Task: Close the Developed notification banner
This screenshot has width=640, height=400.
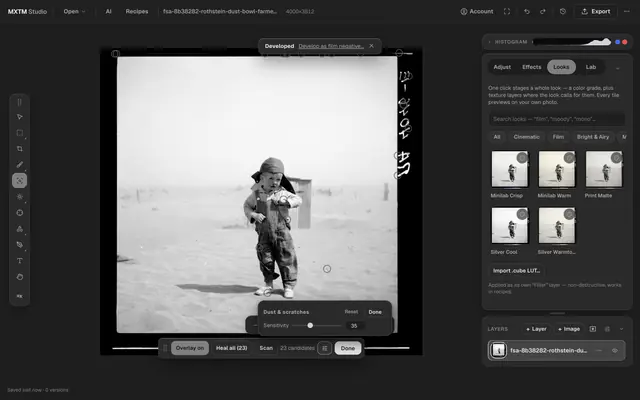Action: pyautogui.click(x=371, y=46)
